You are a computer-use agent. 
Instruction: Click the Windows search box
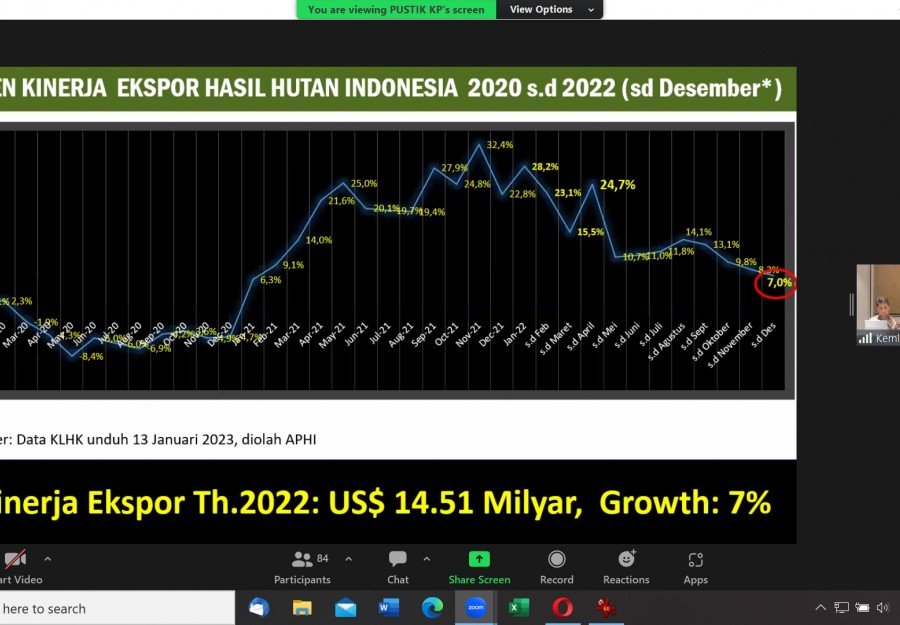coord(117,608)
